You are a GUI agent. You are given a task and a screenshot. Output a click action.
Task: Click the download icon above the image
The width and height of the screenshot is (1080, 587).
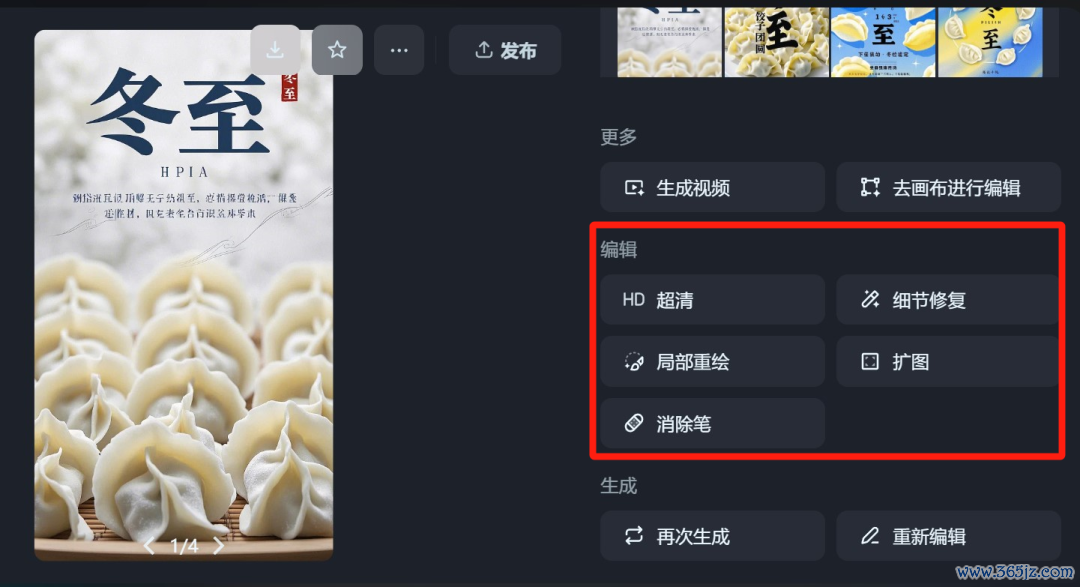click(275, 50)
